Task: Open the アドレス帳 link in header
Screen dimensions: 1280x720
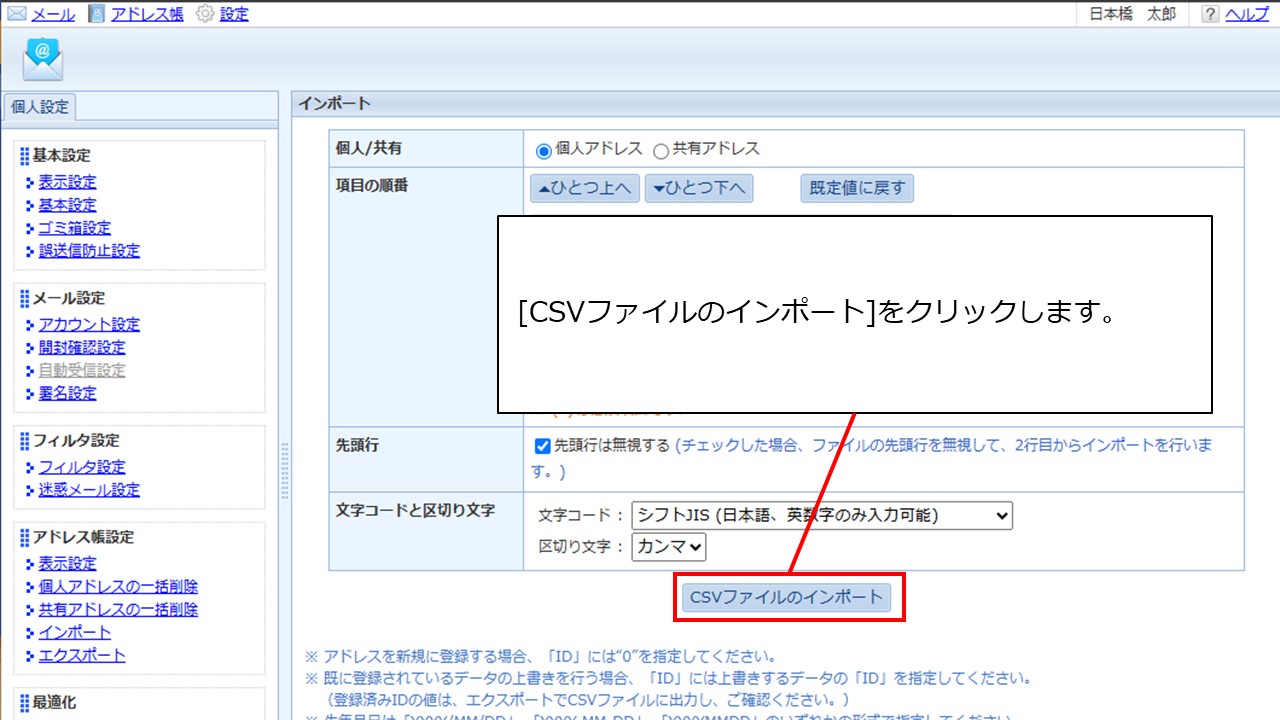Action: click(x=147, y=14)
